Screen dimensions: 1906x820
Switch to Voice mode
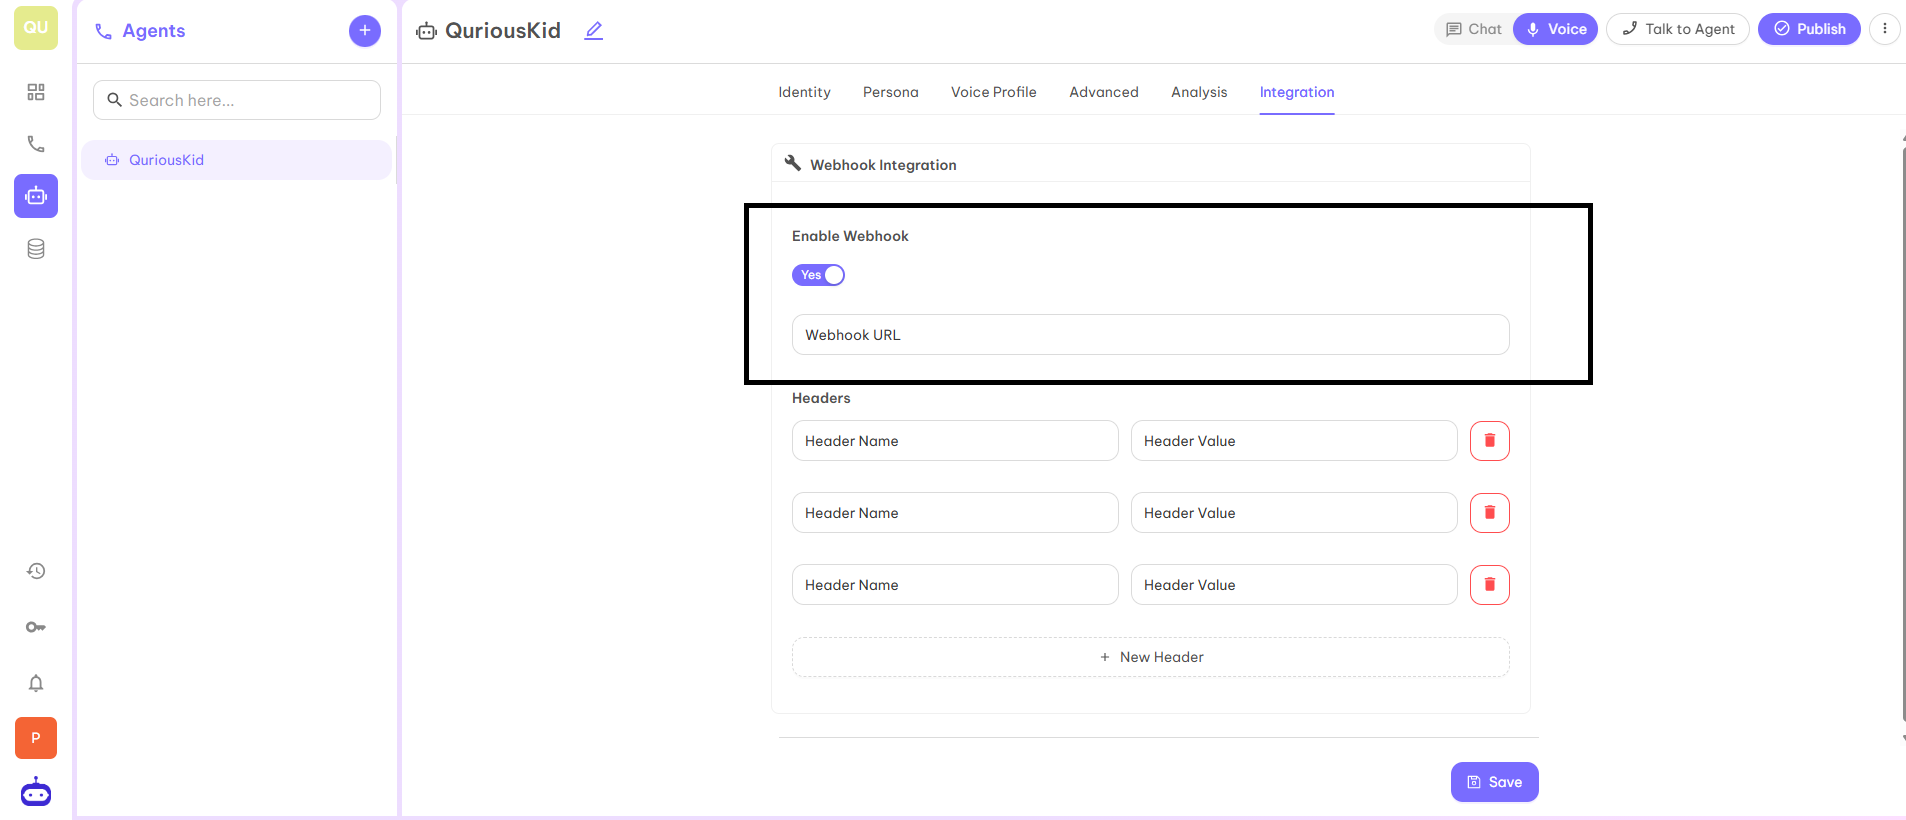pos(1556,29)
